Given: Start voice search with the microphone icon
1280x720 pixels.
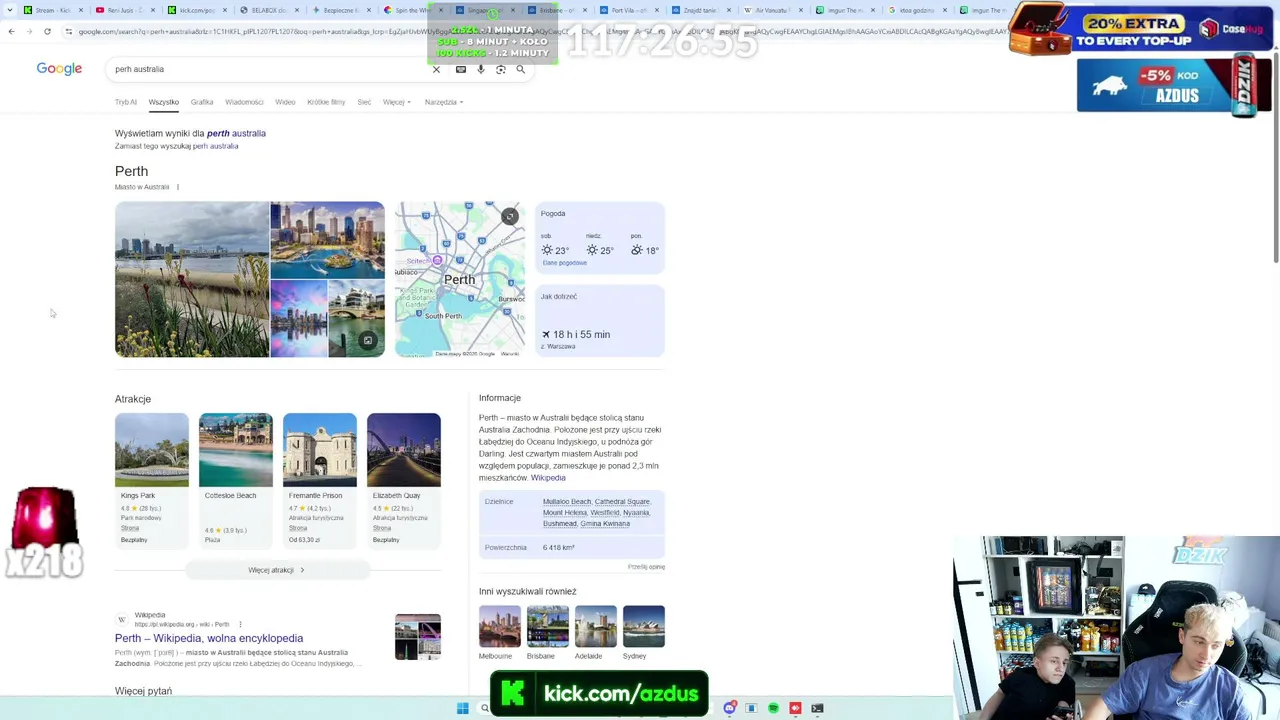Looking at the screenshot, I should (480, 69).
